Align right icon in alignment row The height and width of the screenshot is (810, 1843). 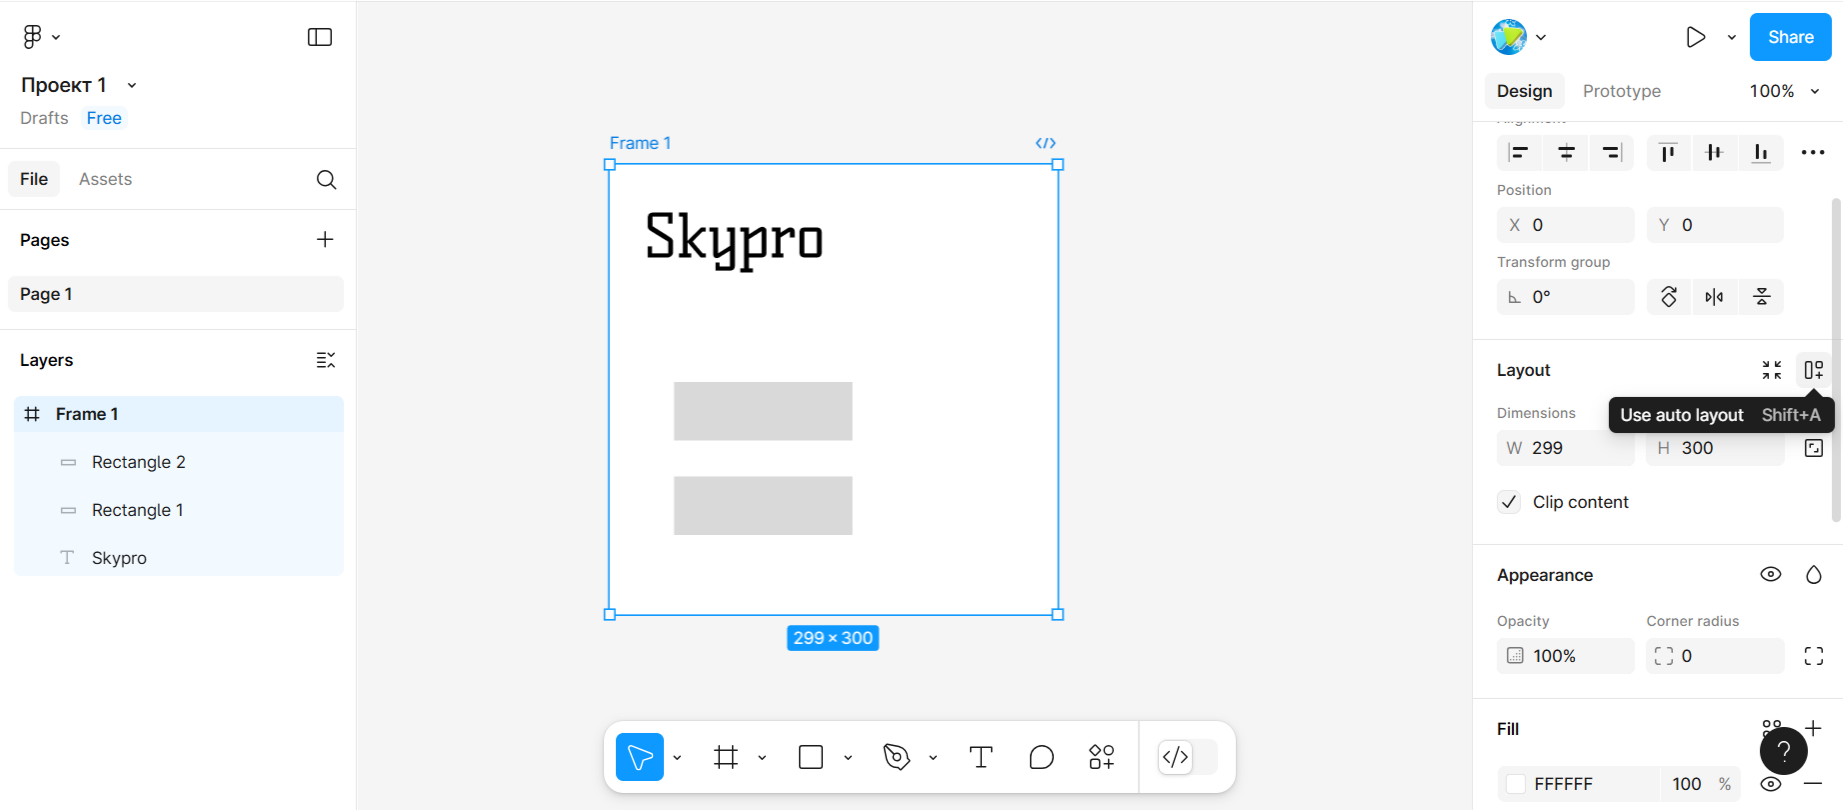[1611, 153]
